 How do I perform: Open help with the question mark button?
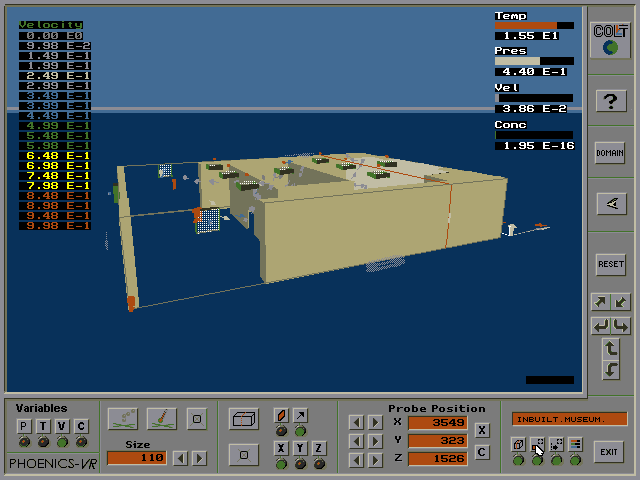tap(610, 100)
